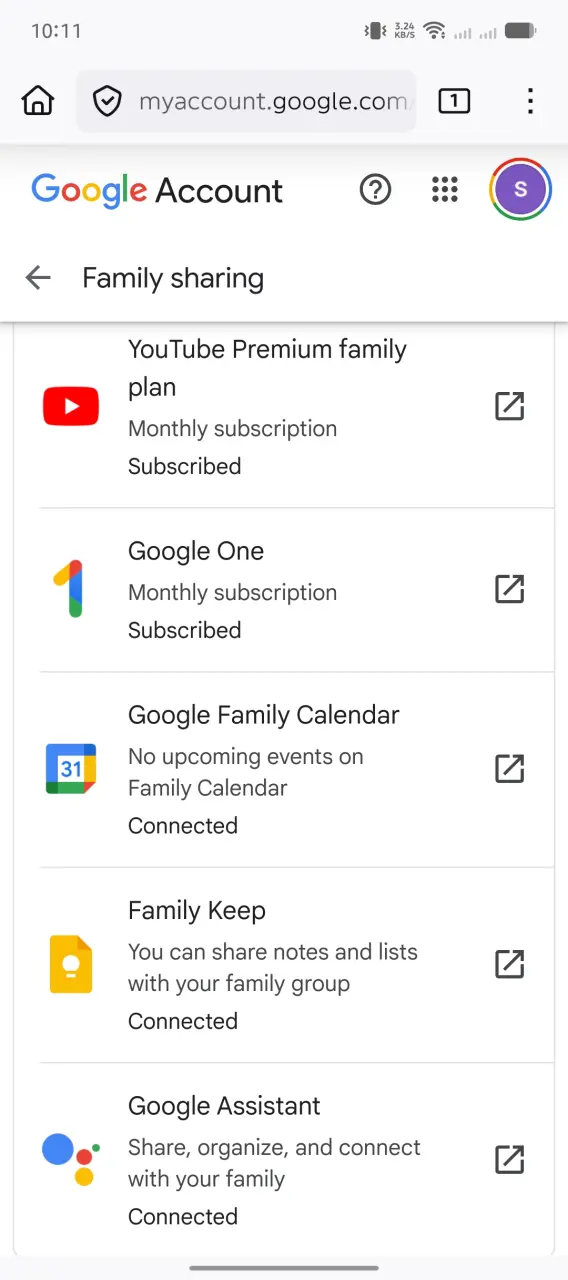Open Google One external link icon
568x1280 pixels.
coord(510,589)
